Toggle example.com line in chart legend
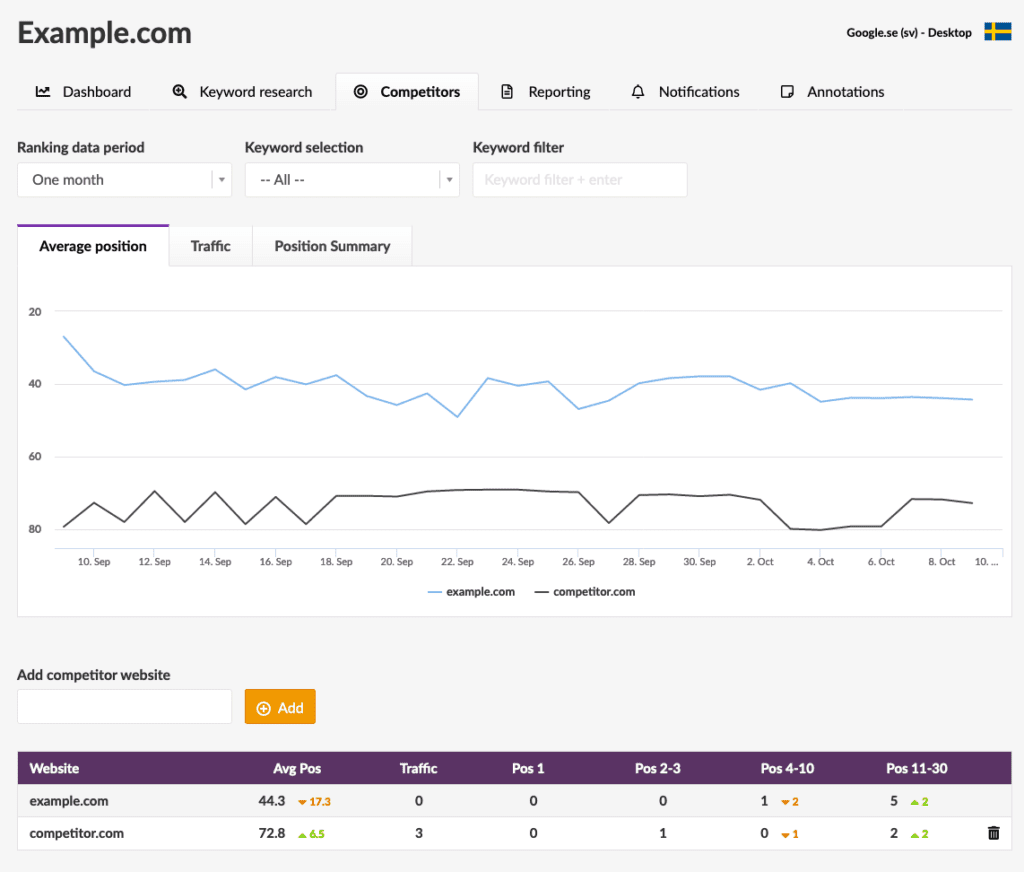Screen dimensions: 1024x872 (x=471, y=592)
